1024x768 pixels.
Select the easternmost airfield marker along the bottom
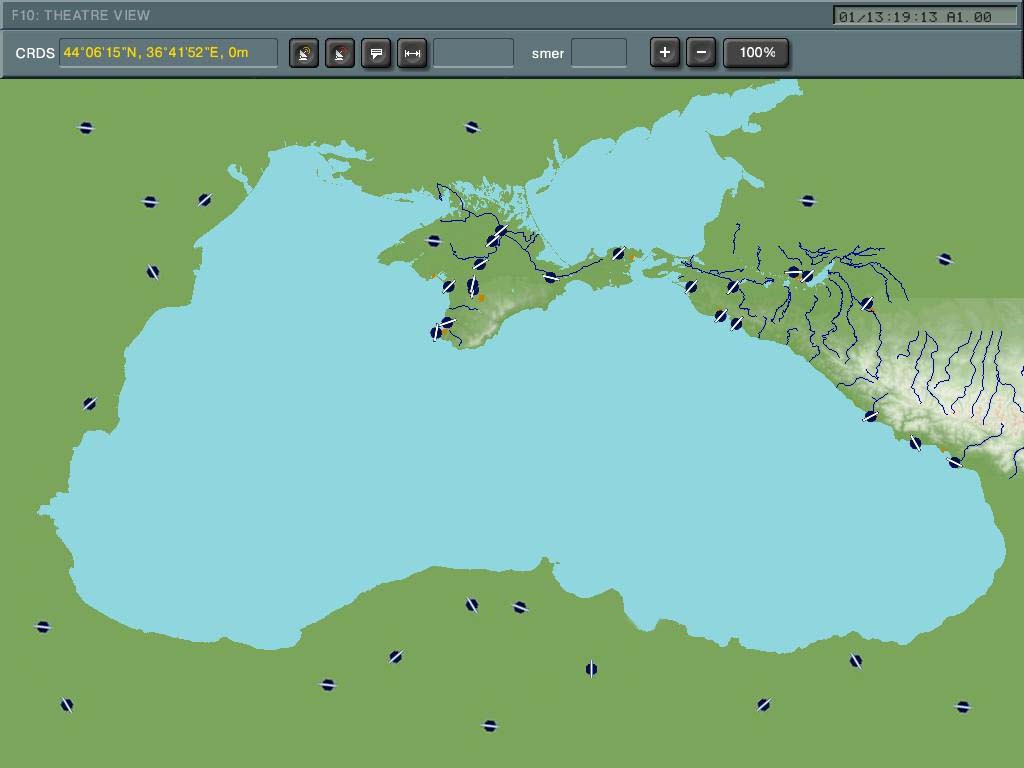(x=962, y=707)
